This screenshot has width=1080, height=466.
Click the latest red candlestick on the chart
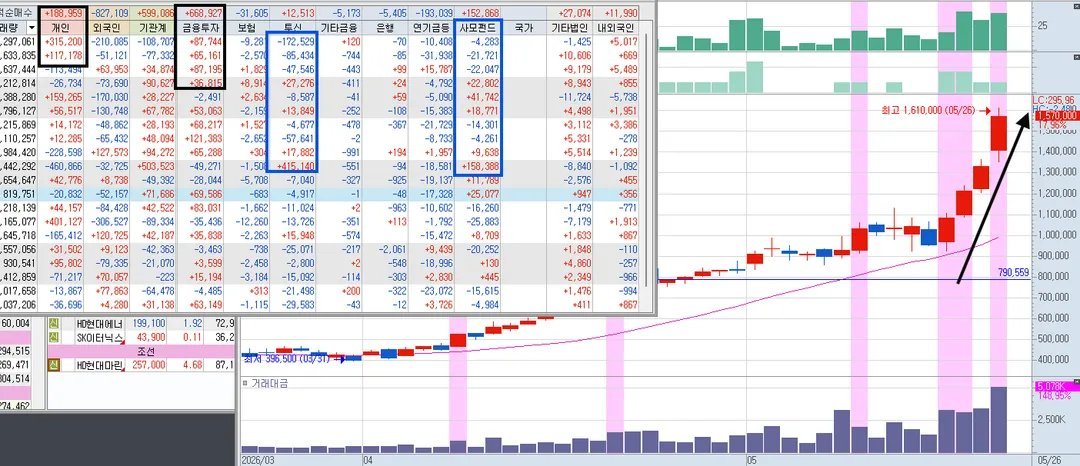pos(998,134)
